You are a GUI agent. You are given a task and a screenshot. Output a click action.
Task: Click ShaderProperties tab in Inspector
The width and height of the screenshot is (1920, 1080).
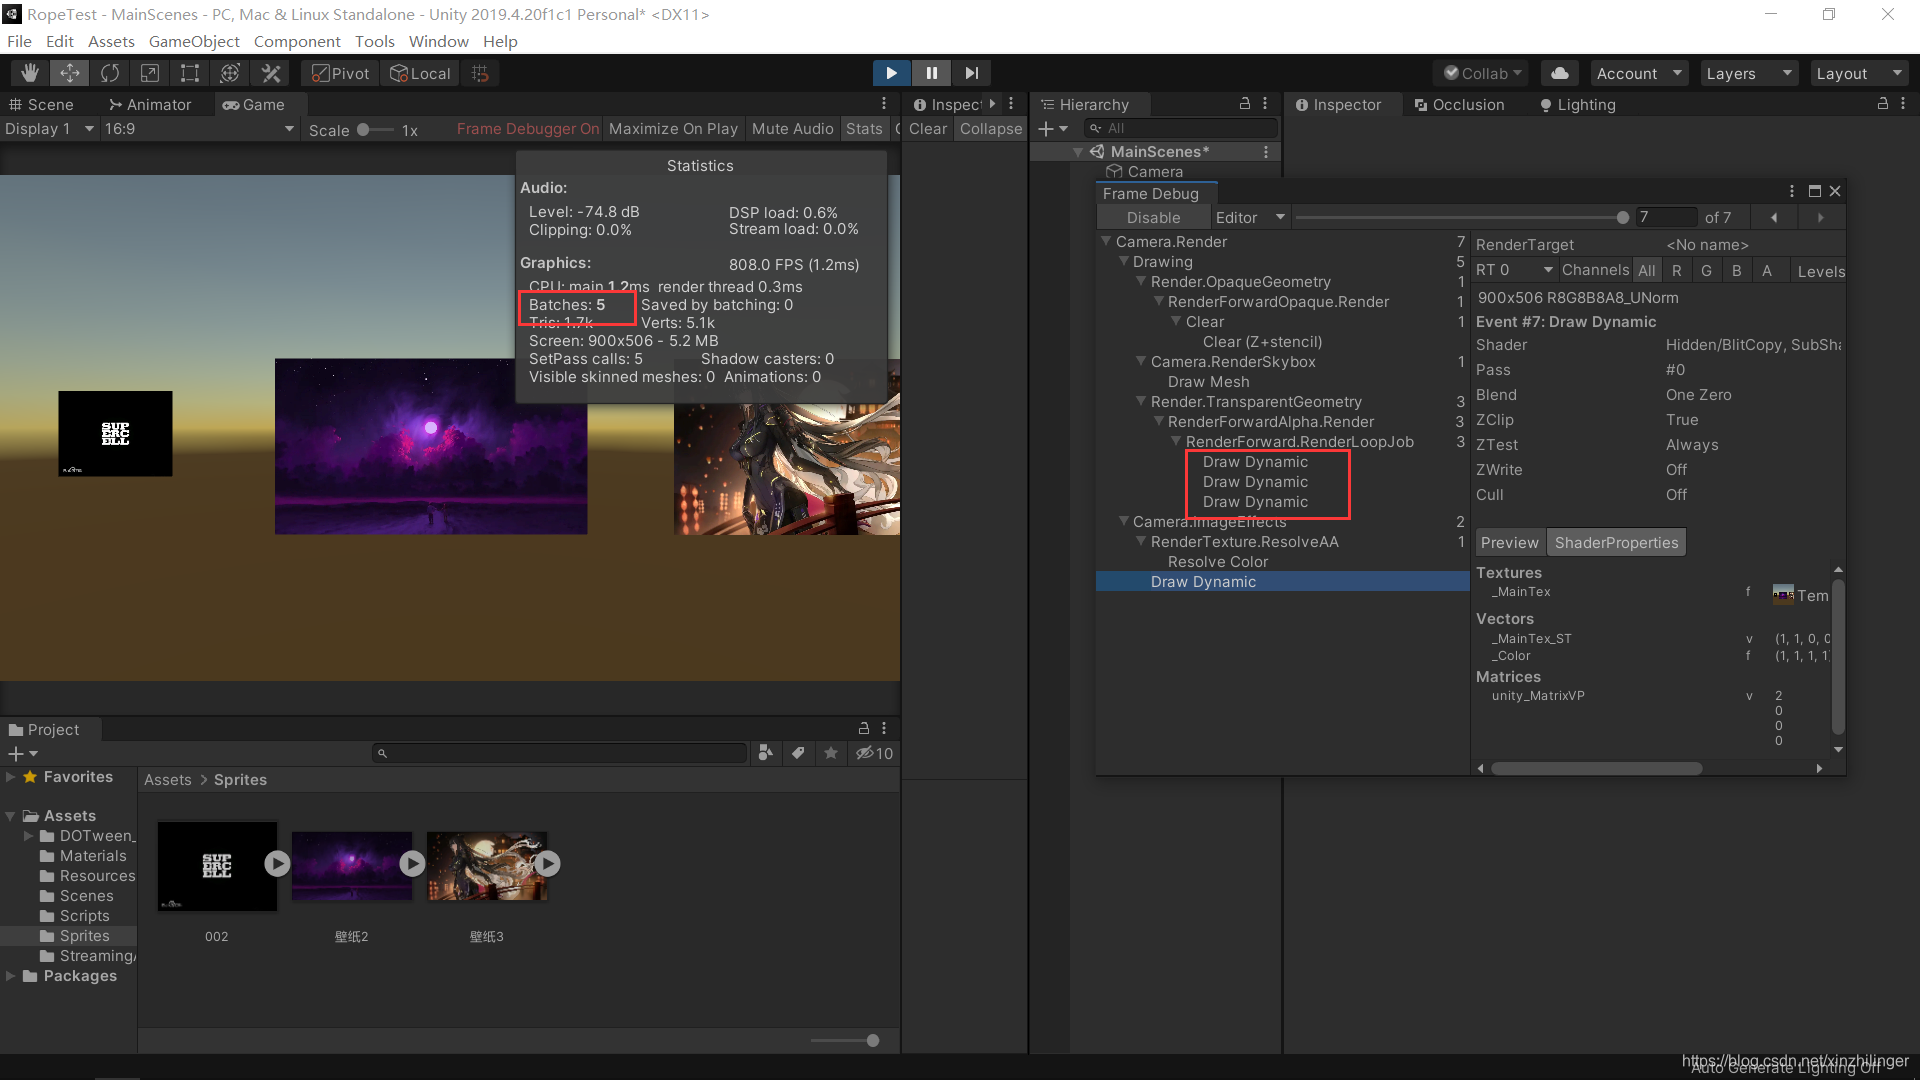point(1614,542)
